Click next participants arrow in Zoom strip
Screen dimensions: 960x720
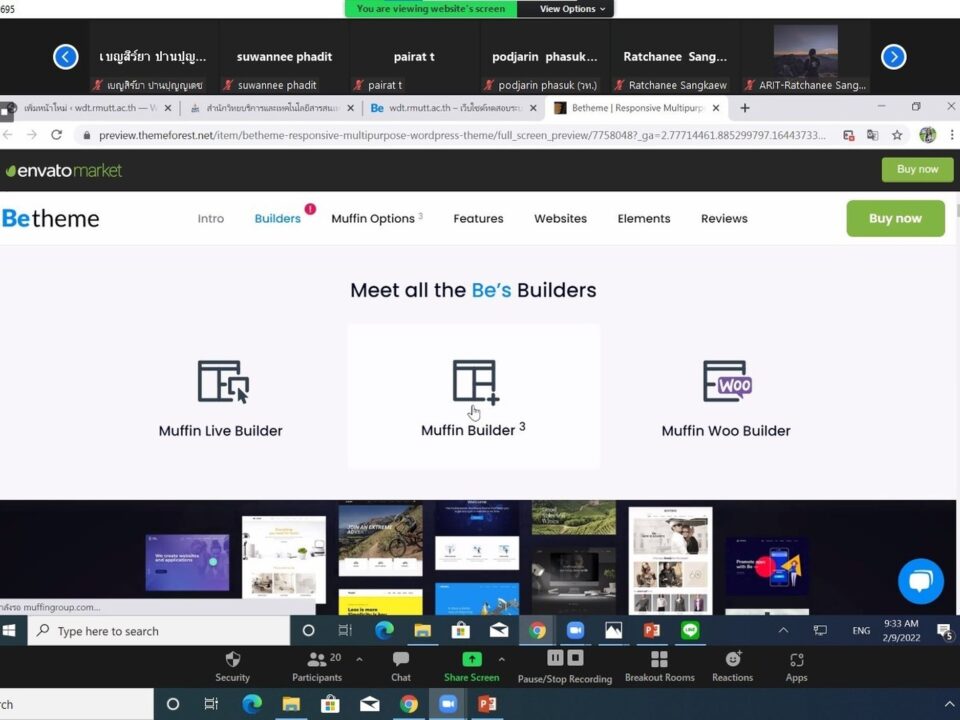[893, 57]
